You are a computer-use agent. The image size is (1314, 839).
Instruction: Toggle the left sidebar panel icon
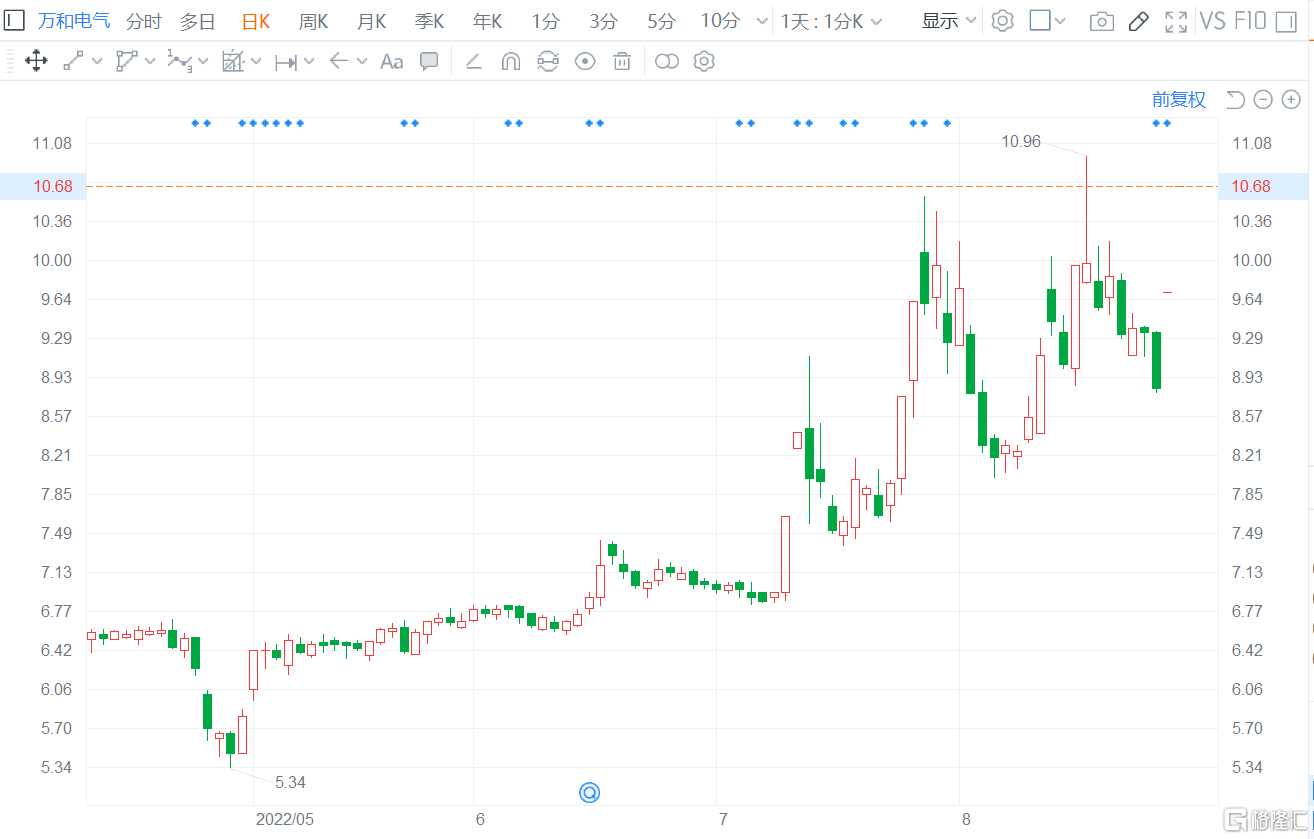coord(15,20)
